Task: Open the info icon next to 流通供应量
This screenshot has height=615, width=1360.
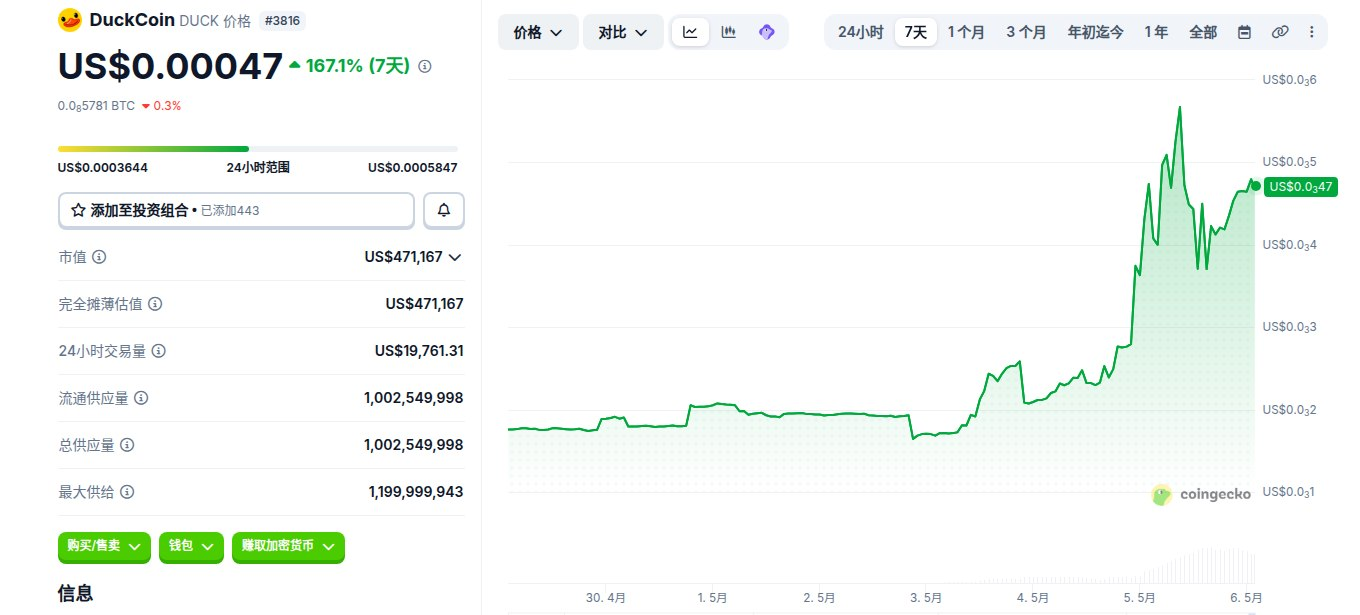Action: coord(141,398)
